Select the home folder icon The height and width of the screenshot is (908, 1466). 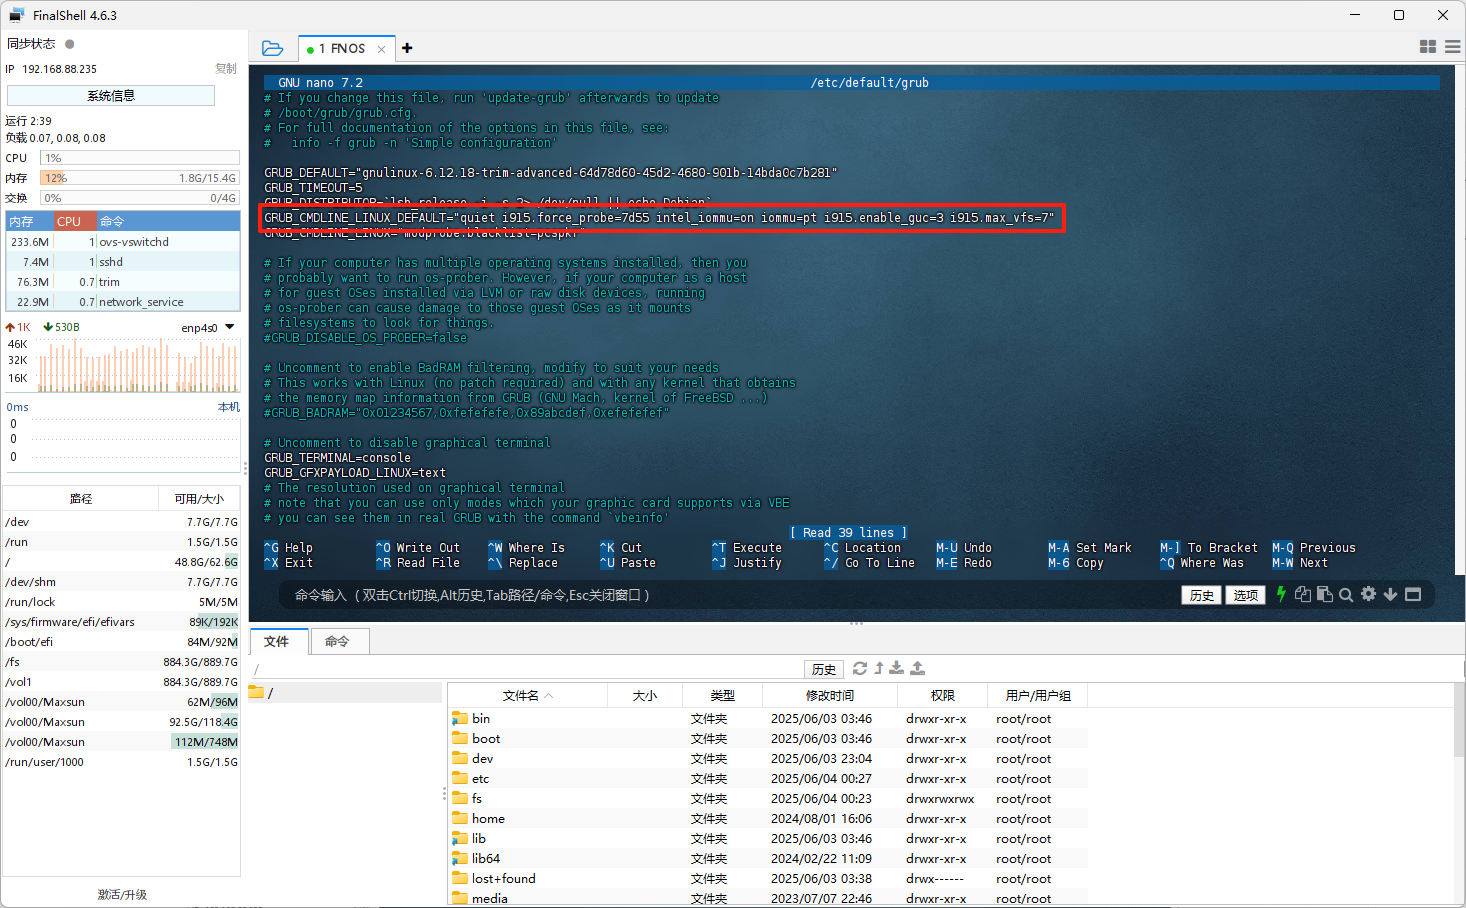point(460,818)
